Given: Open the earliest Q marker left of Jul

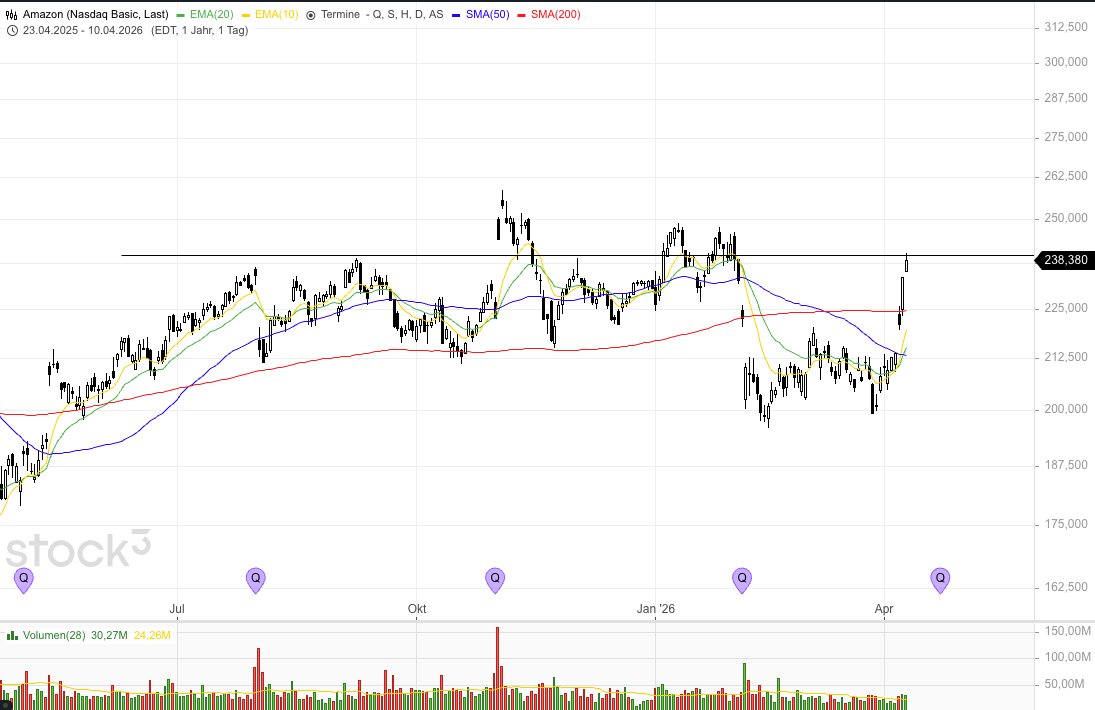Looking at the screenshot, I should pyautogui.click(x=24, y=579).
